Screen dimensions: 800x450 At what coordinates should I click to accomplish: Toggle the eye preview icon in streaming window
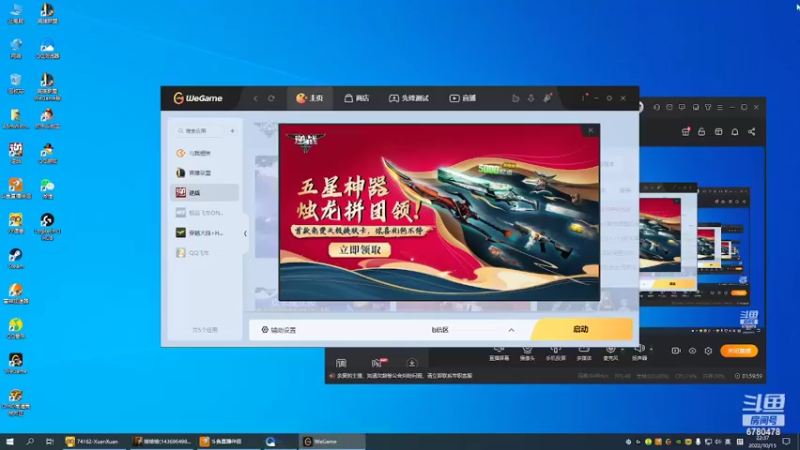click(x=692, y=351)
